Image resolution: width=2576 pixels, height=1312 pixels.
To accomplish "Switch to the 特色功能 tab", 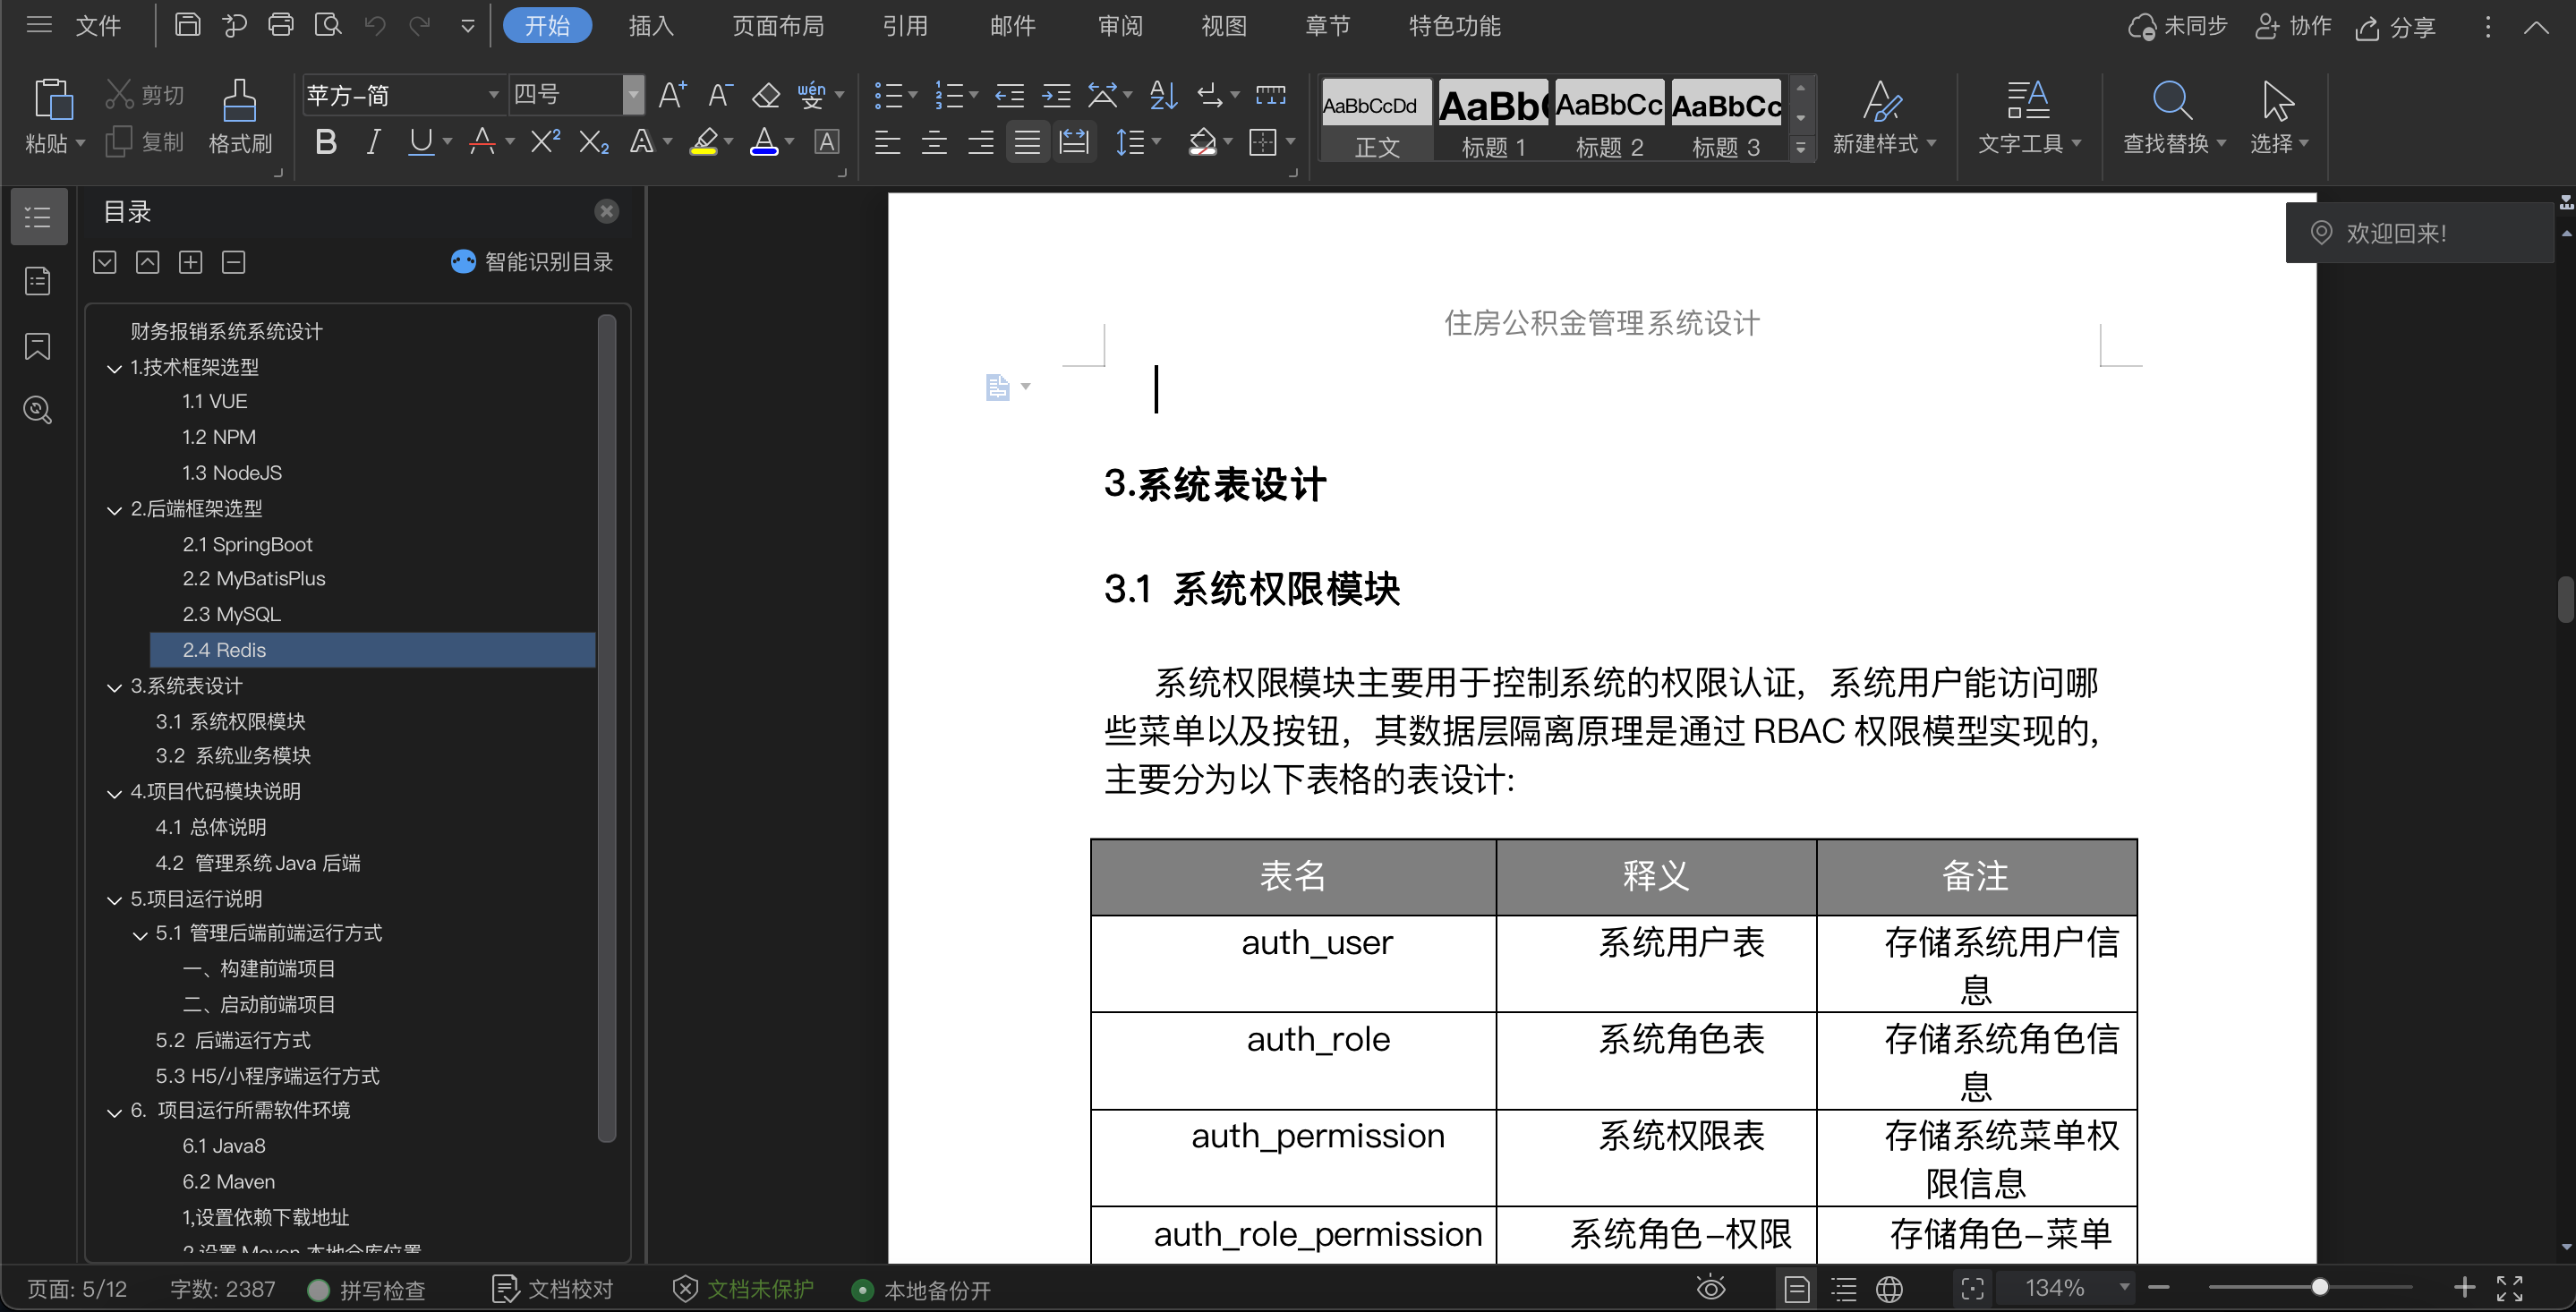I will 1454,26.
